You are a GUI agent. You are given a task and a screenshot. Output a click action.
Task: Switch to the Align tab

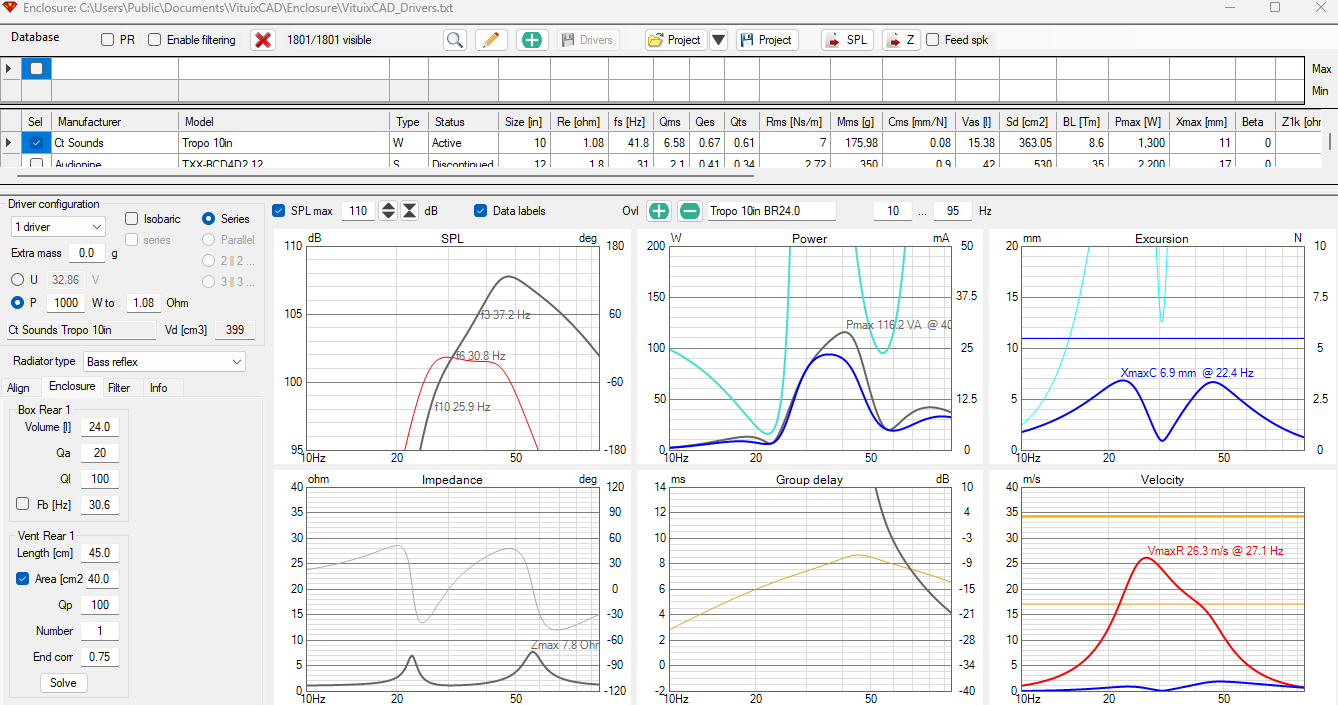(x=18, y=387)
